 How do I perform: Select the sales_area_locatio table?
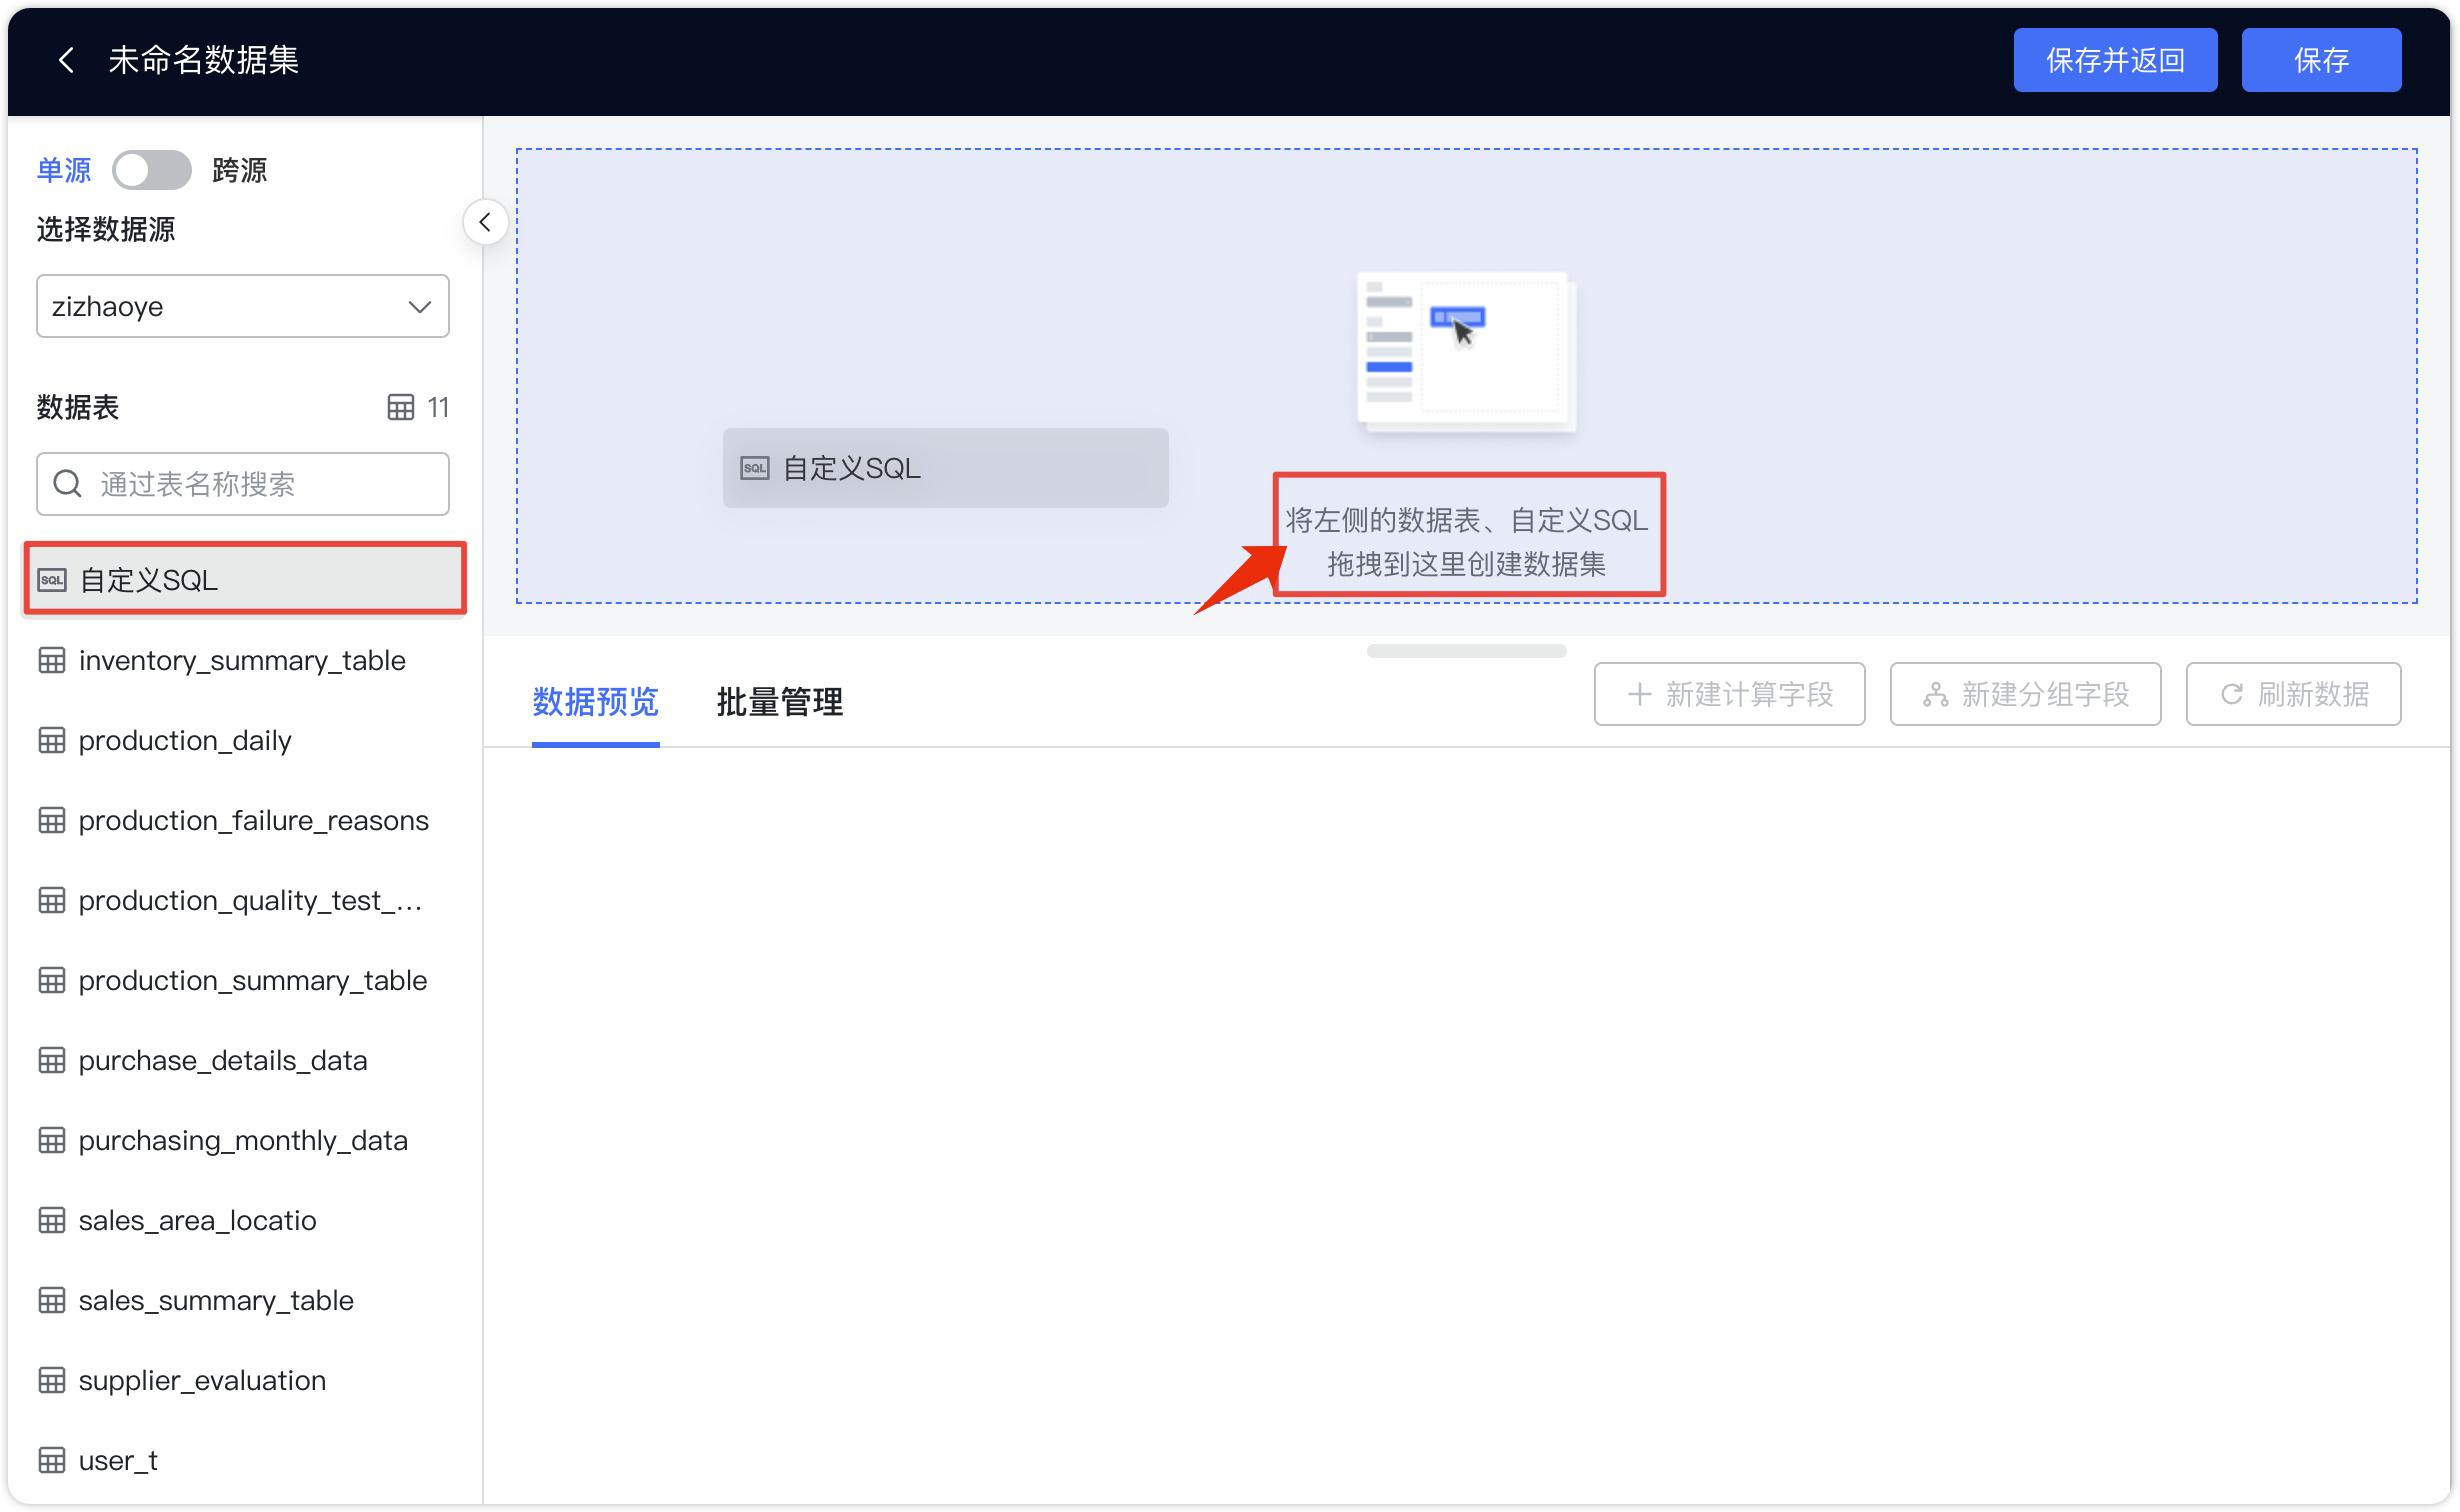pos(245,1220)
